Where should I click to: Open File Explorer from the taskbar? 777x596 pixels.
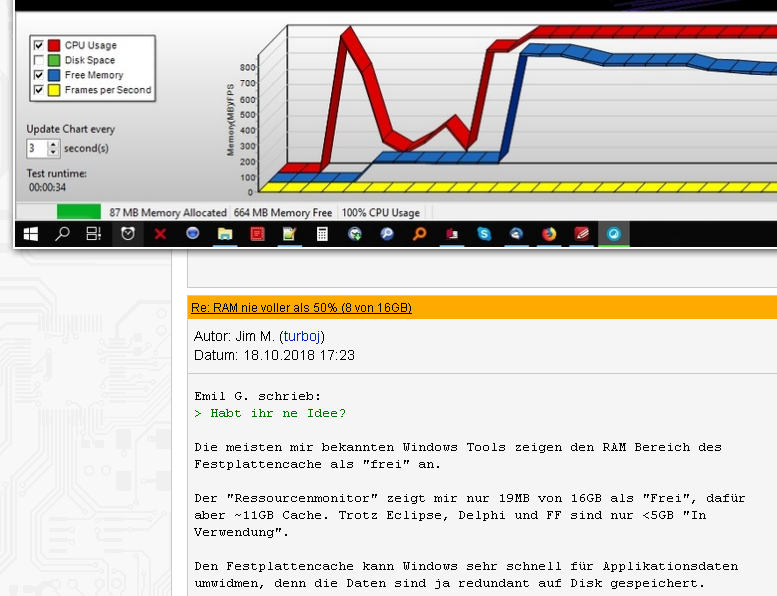pos(225,234)
